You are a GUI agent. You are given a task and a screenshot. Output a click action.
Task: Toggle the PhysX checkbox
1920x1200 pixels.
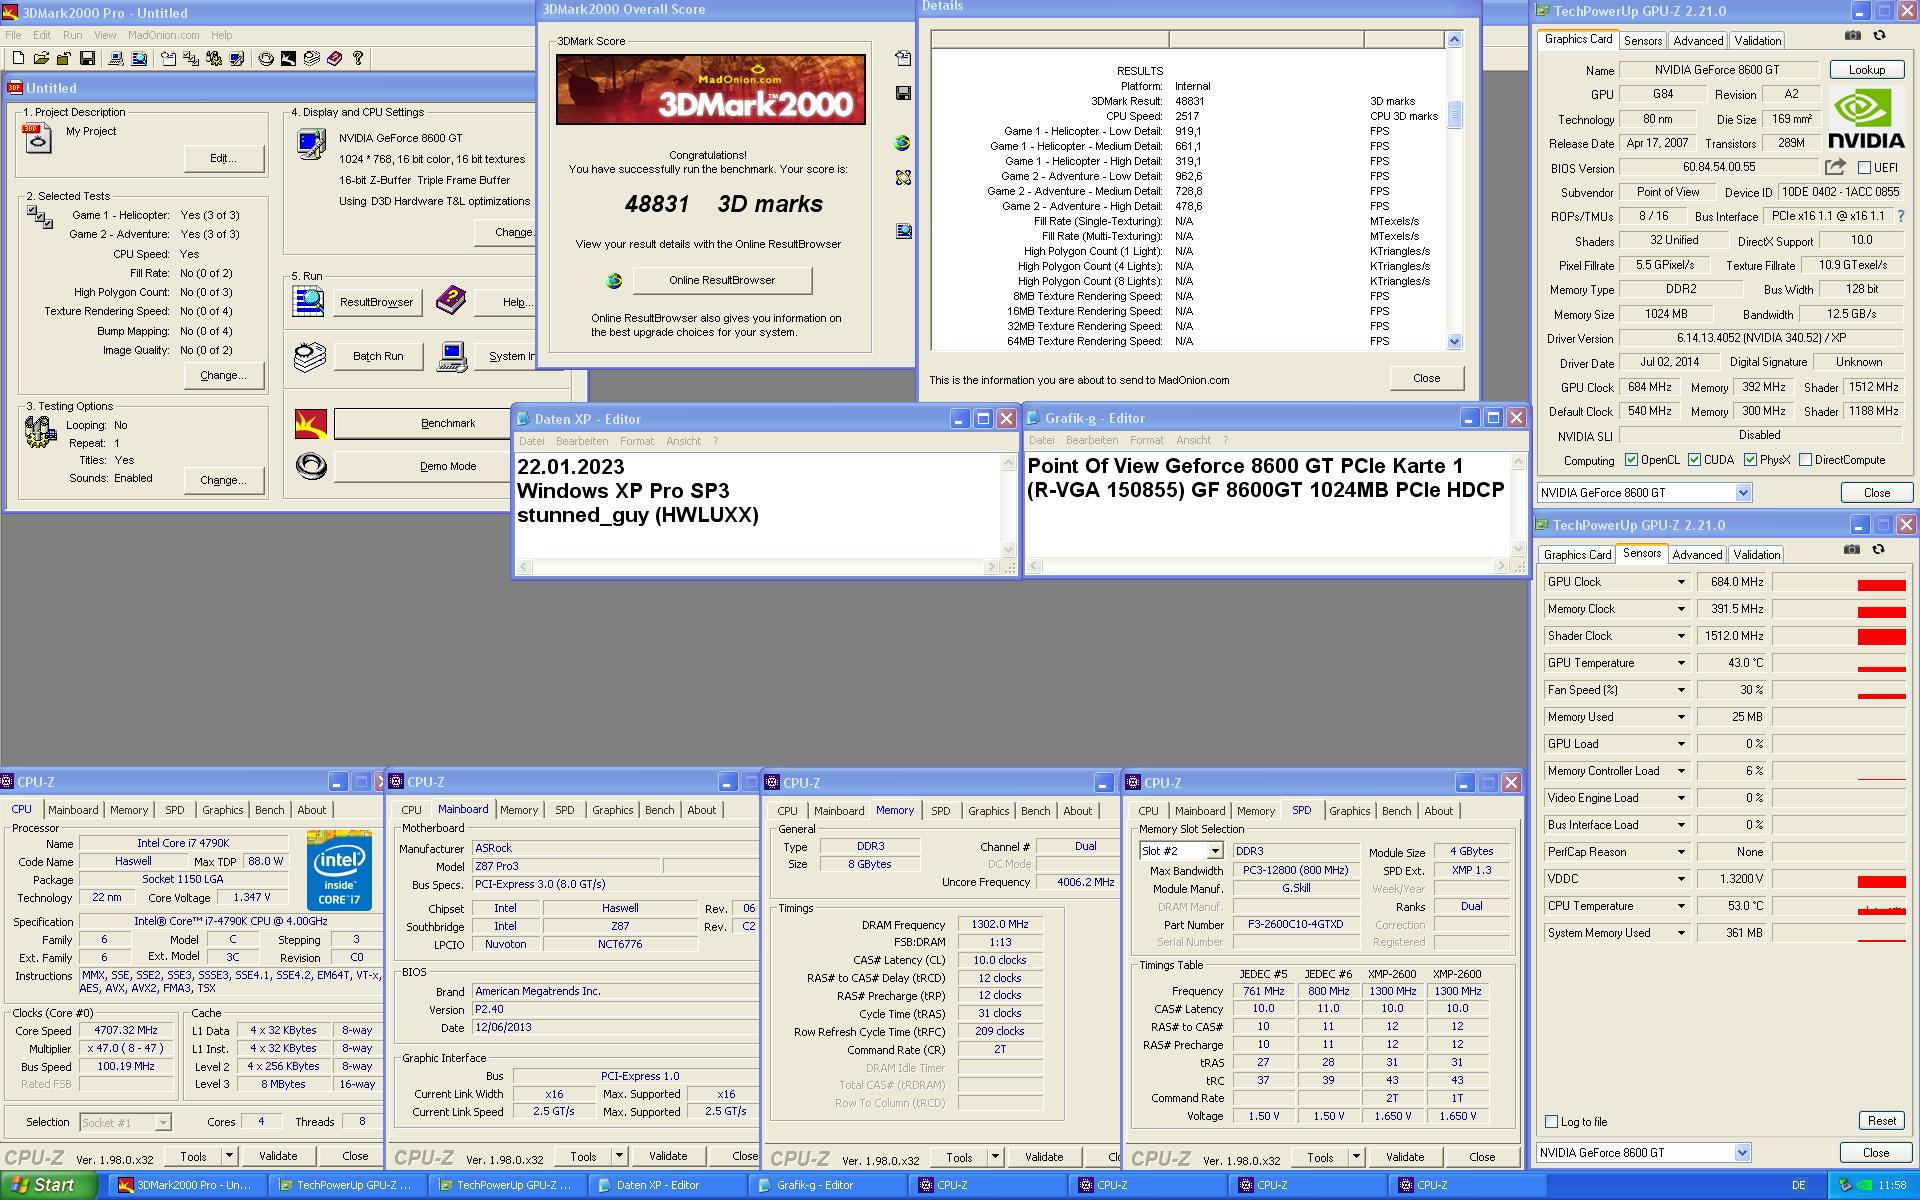click(x=1751, y=460)
